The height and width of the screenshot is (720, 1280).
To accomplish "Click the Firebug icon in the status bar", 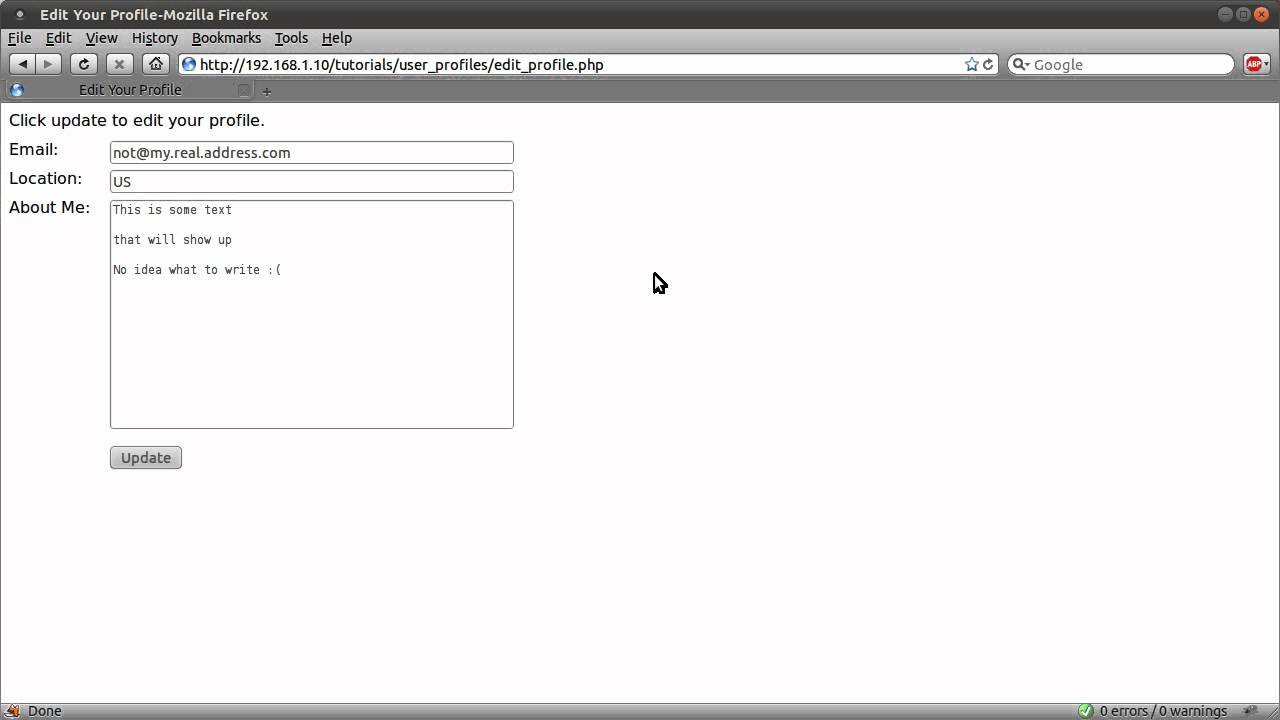I will [x=13, y=711].
